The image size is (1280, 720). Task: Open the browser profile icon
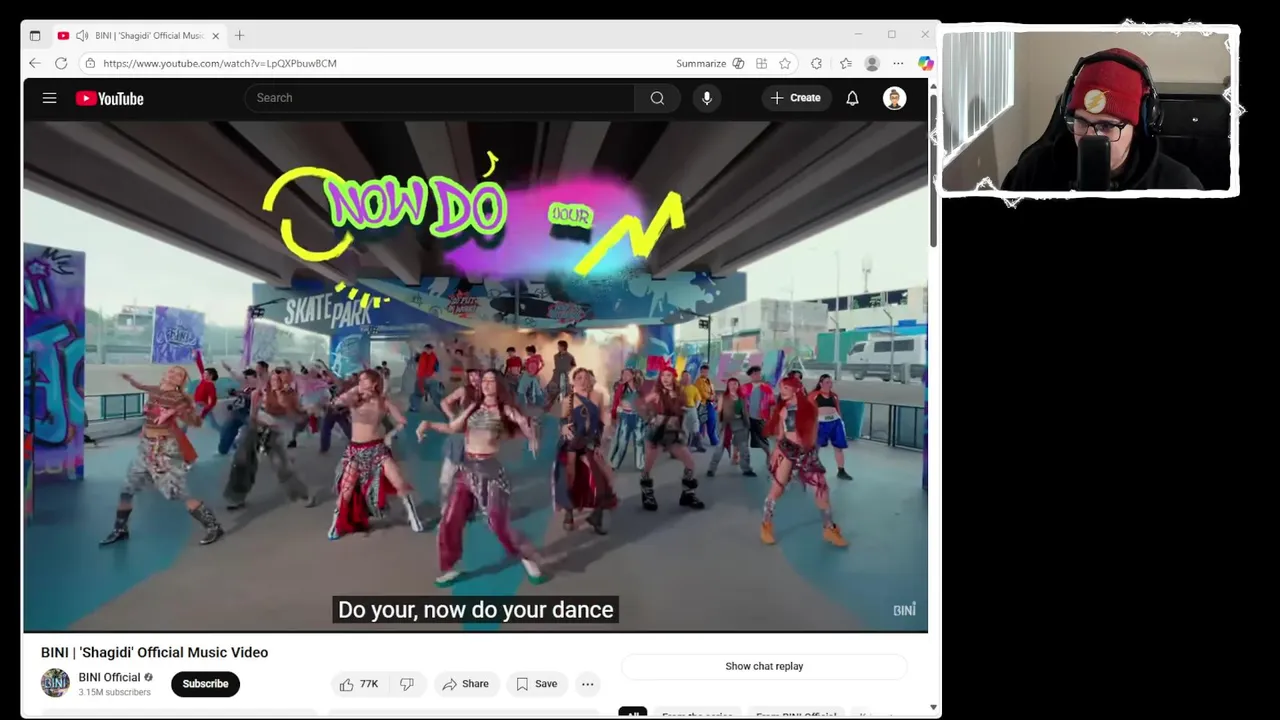(872, 63)
